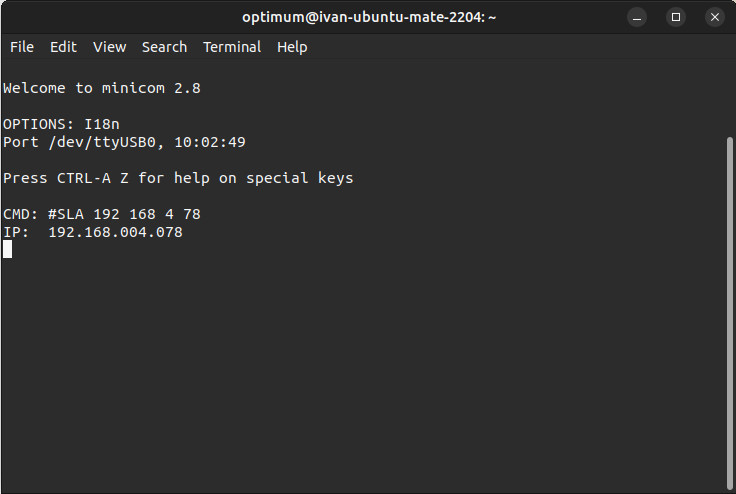Click the 10:02:49 timestamp
This screenshot has height=494, width=736.
pos(210,142)
